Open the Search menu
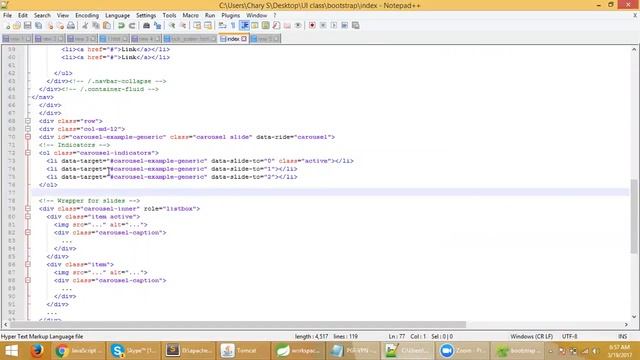This screenshot has height=360, width=640. click(42, 15)
